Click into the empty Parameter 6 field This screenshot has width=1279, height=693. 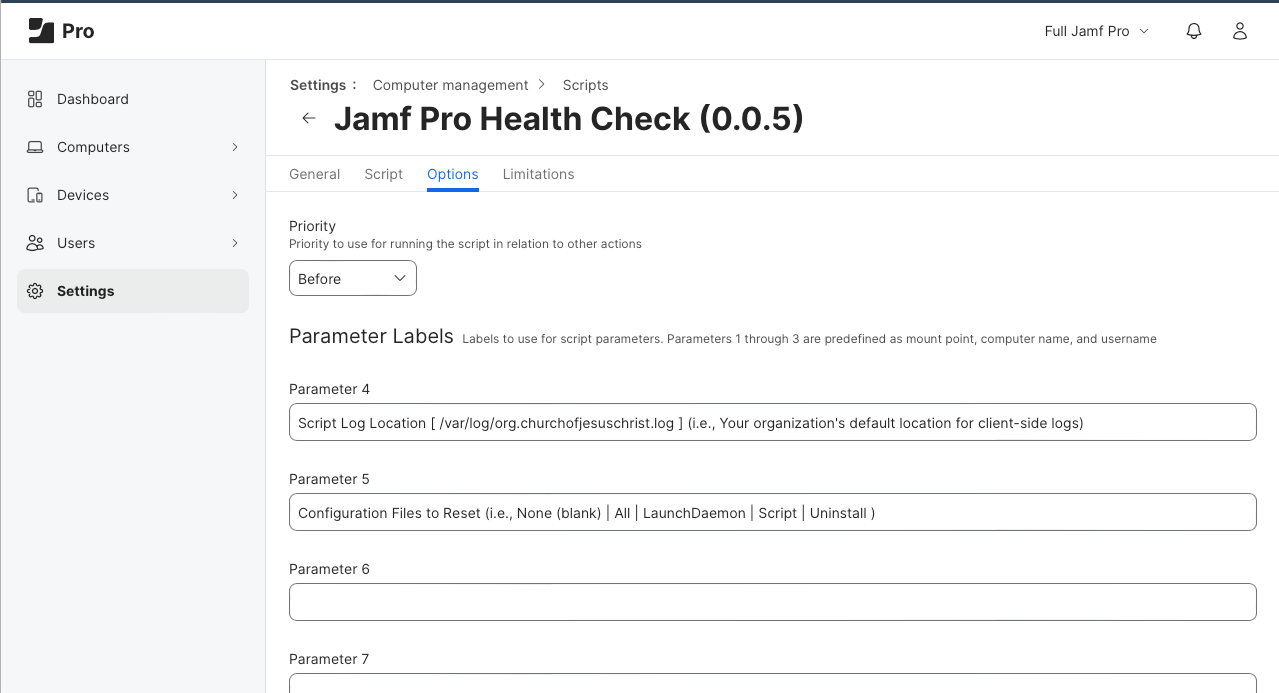click(773, 602)
